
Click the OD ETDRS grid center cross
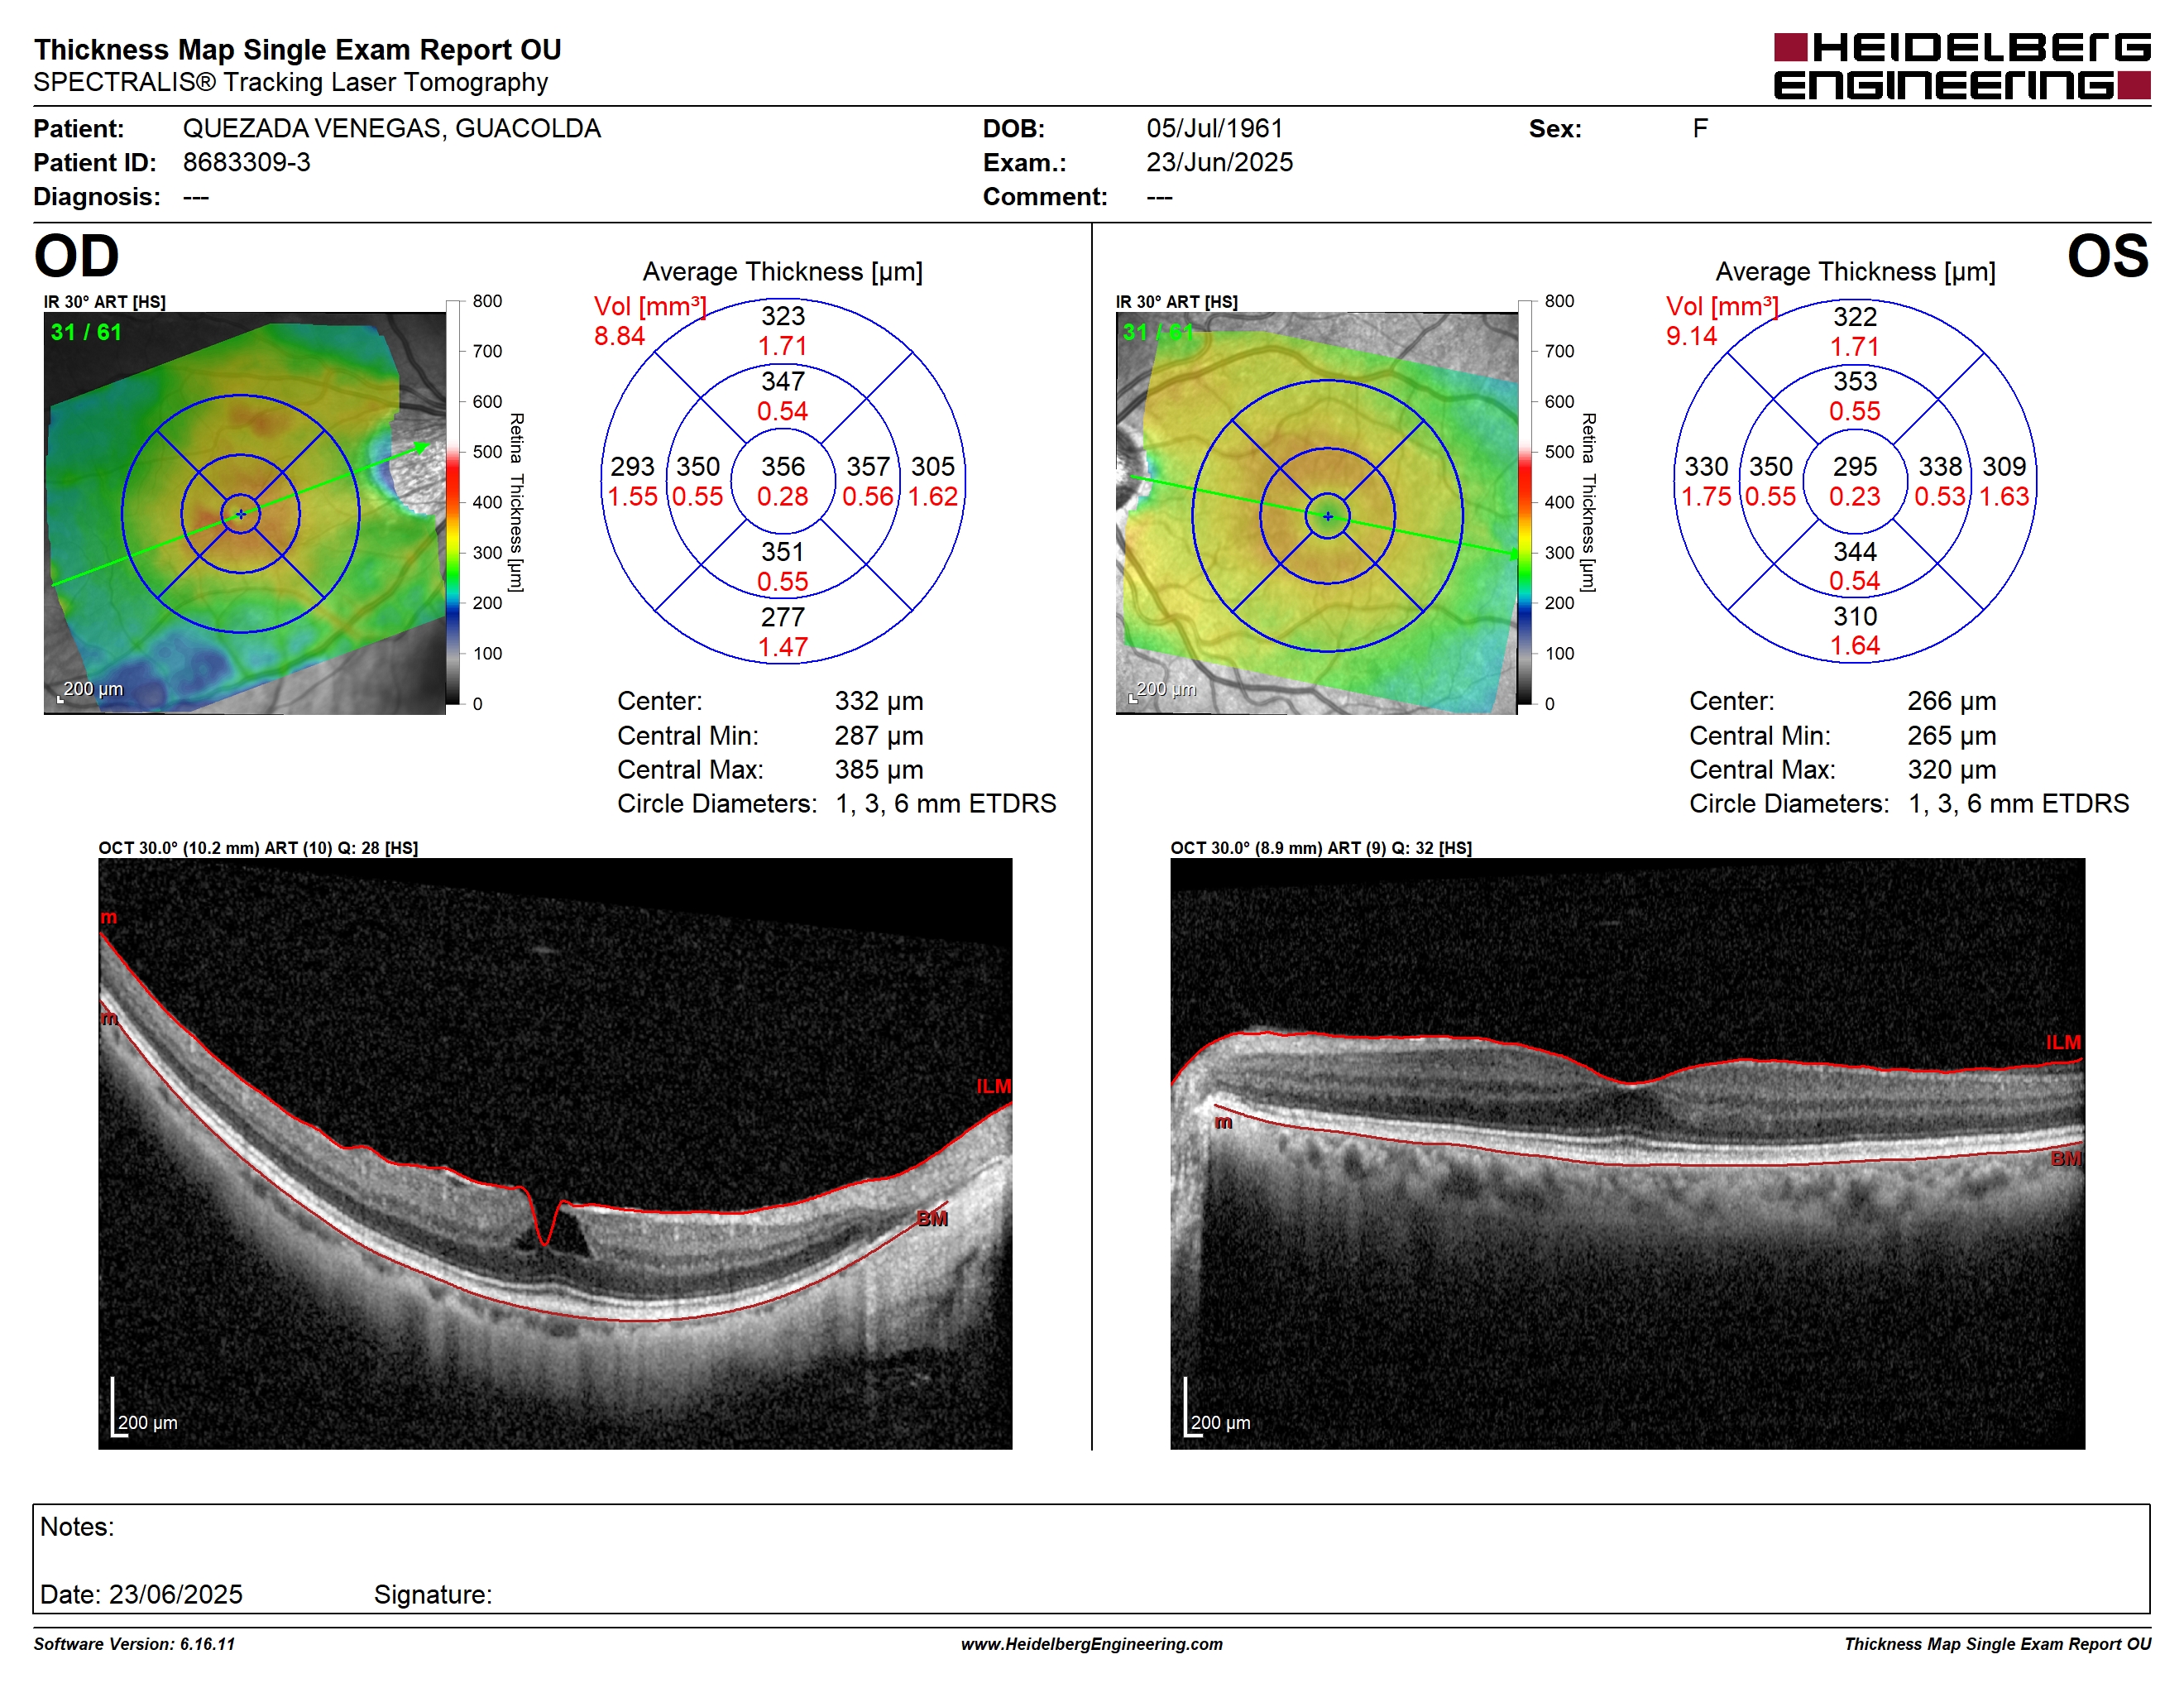pyautogui.click(x=241, y=514)
